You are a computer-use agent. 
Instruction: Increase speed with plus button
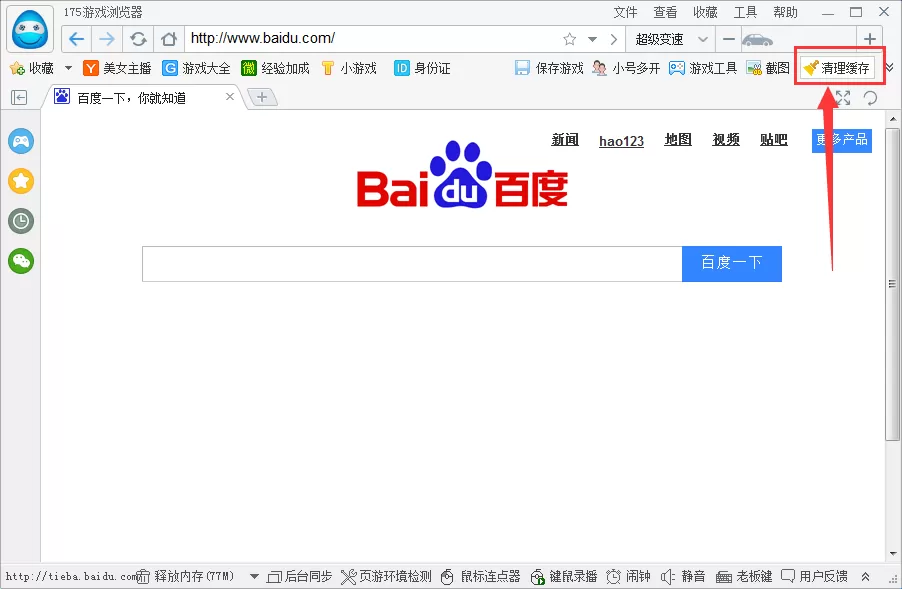(x=870, y=39)
